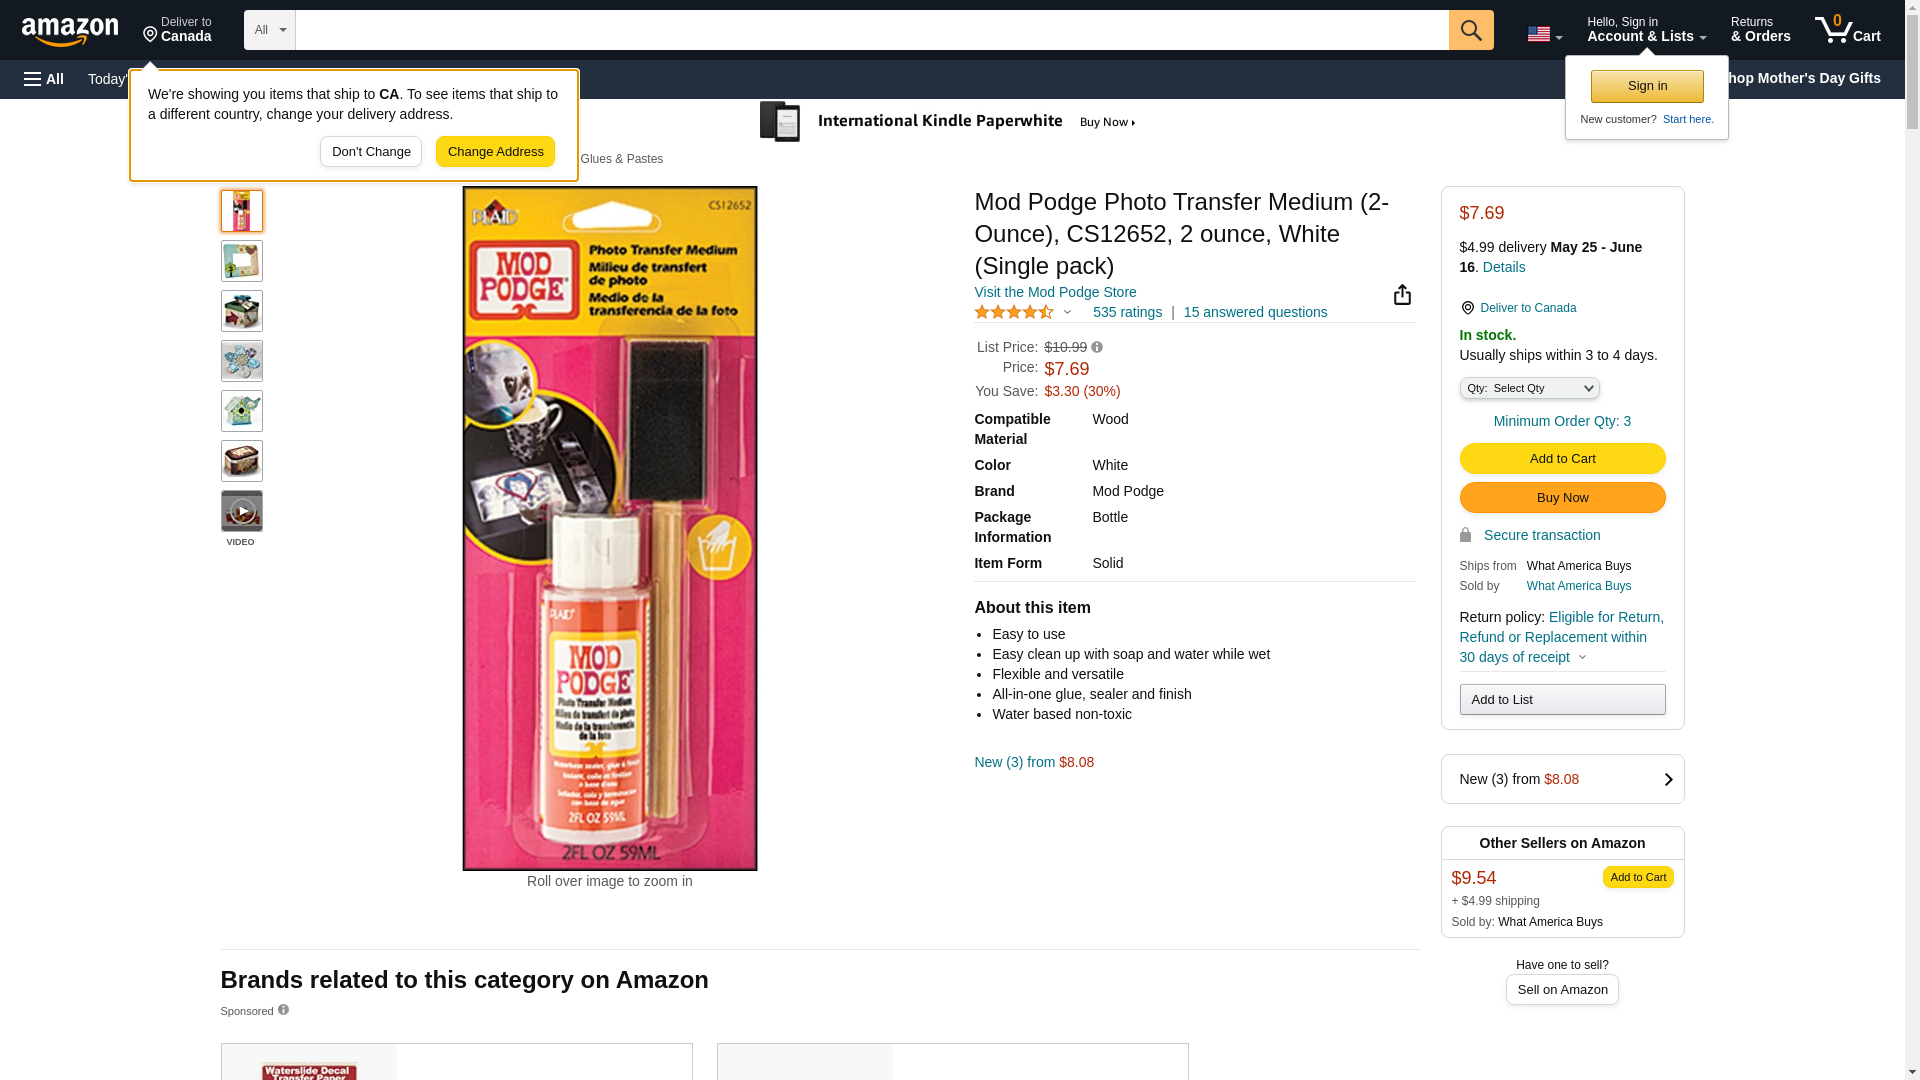This screenshot has width=1920, height=1080.
Task: Open Returns & Orders
Action: coord(1760,30)
